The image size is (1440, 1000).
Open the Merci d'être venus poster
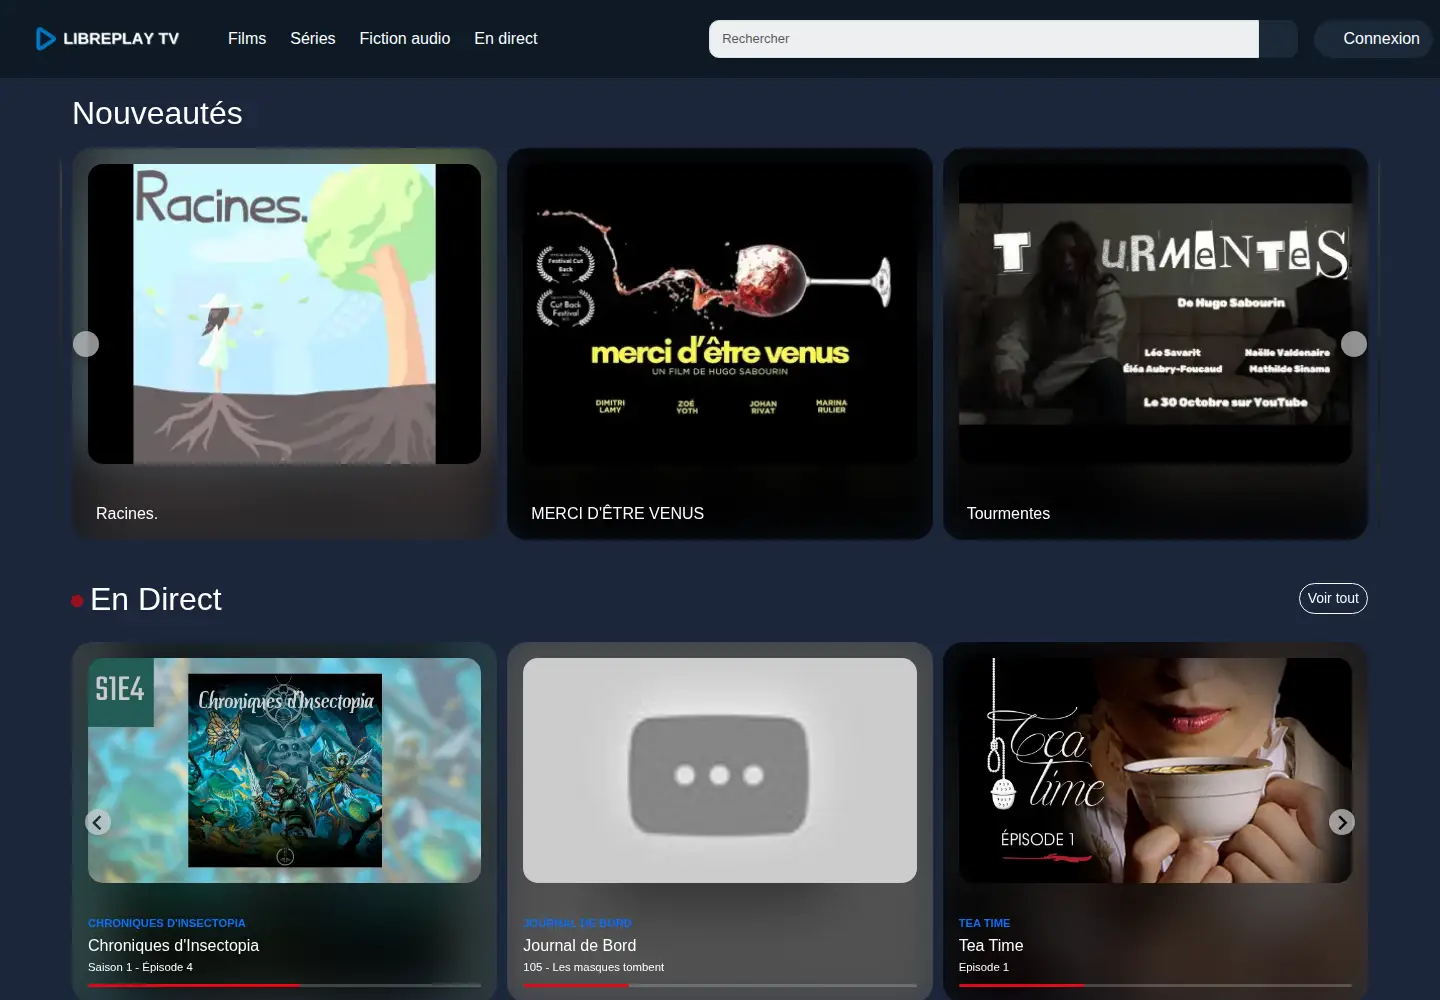(720, 314)
